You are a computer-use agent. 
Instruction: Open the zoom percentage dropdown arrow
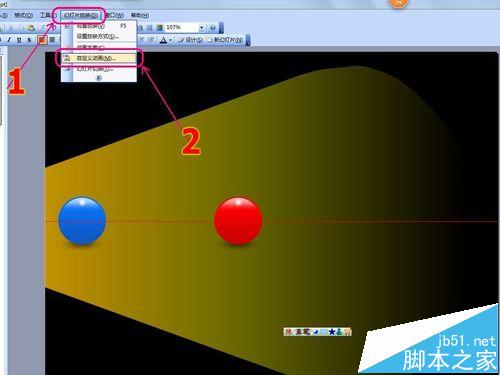[202, 27]
